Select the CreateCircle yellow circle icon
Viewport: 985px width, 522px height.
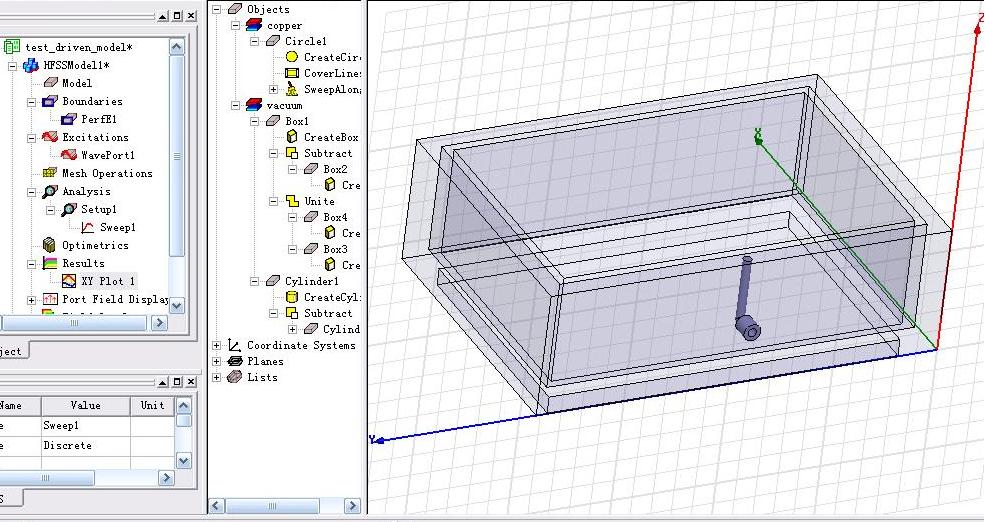pos(291,57)
